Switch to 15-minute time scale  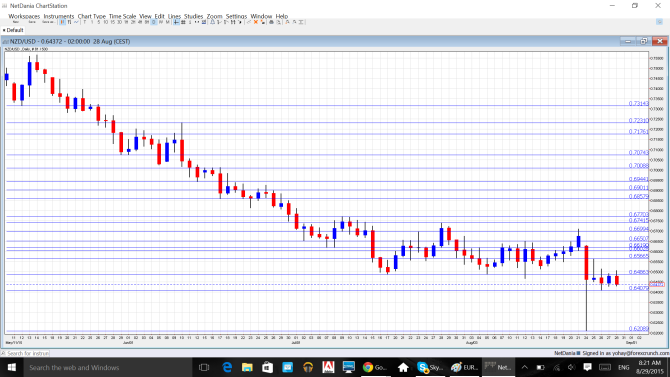click(x=112, y=22)
